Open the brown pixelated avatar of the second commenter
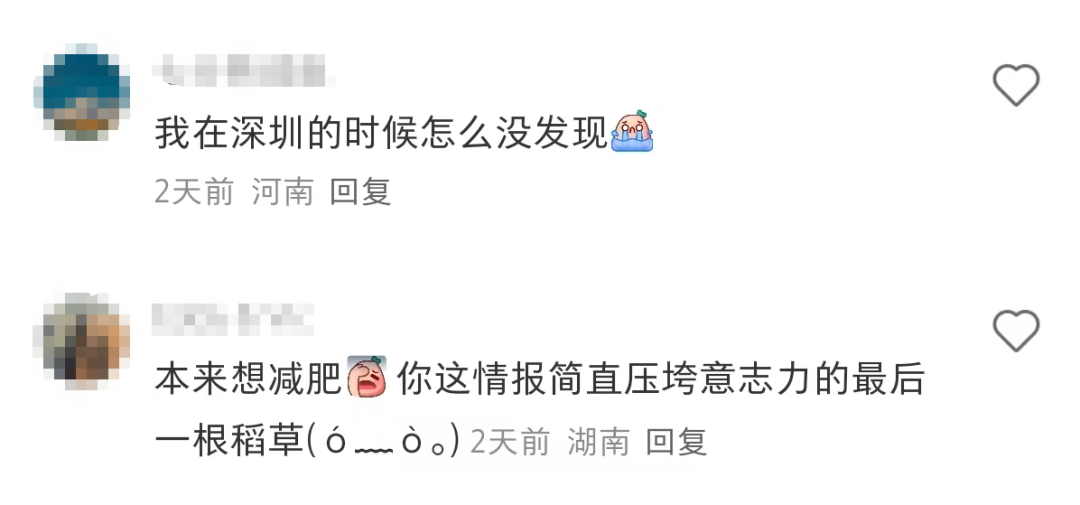This screenshot has height=505, width=1080. pos(81,341)
